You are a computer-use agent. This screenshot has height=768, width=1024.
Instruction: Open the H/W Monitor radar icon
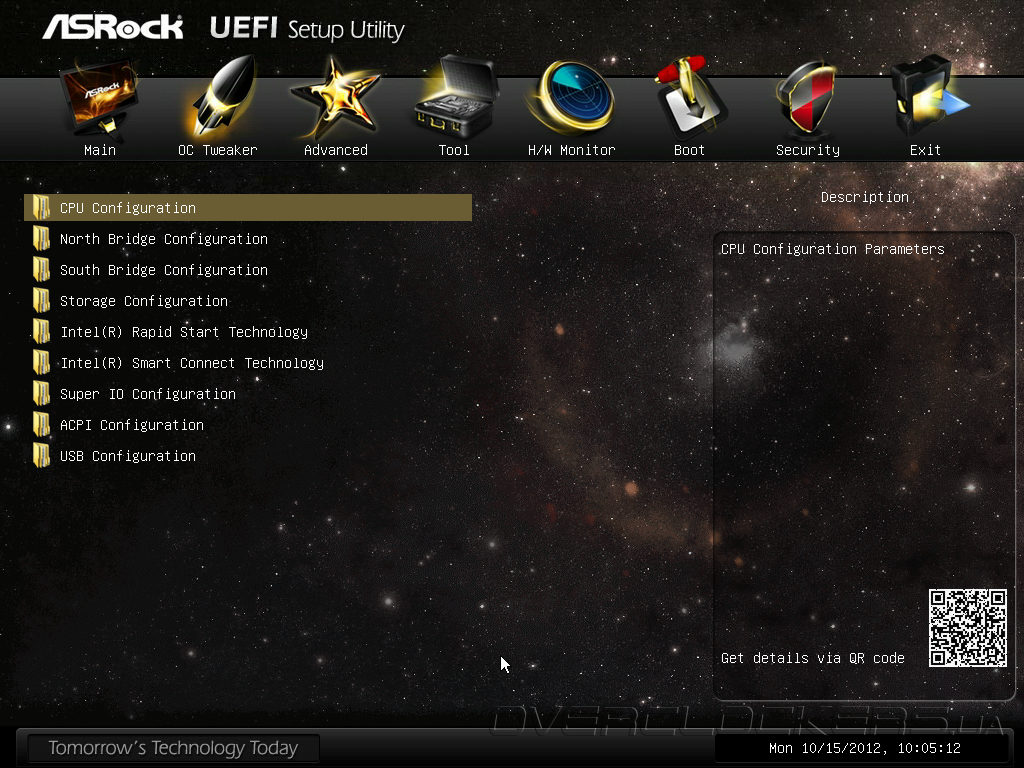pyautogui.click(x=572, y=97)
